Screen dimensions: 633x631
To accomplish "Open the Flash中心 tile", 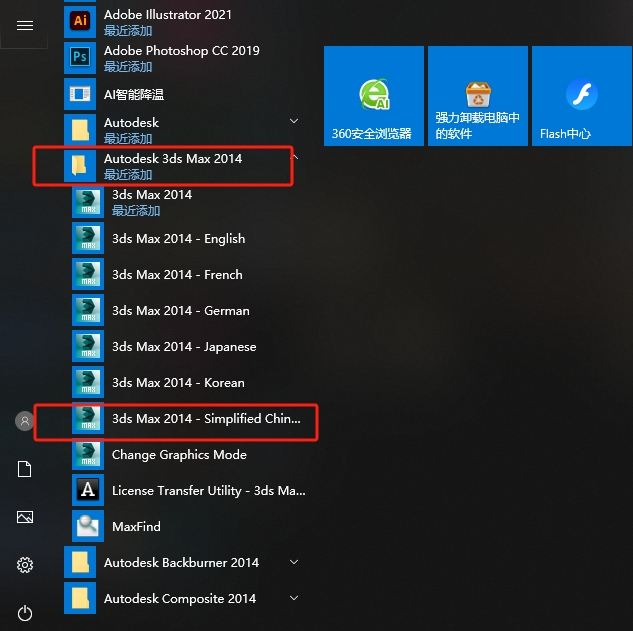I will (580, 97).
